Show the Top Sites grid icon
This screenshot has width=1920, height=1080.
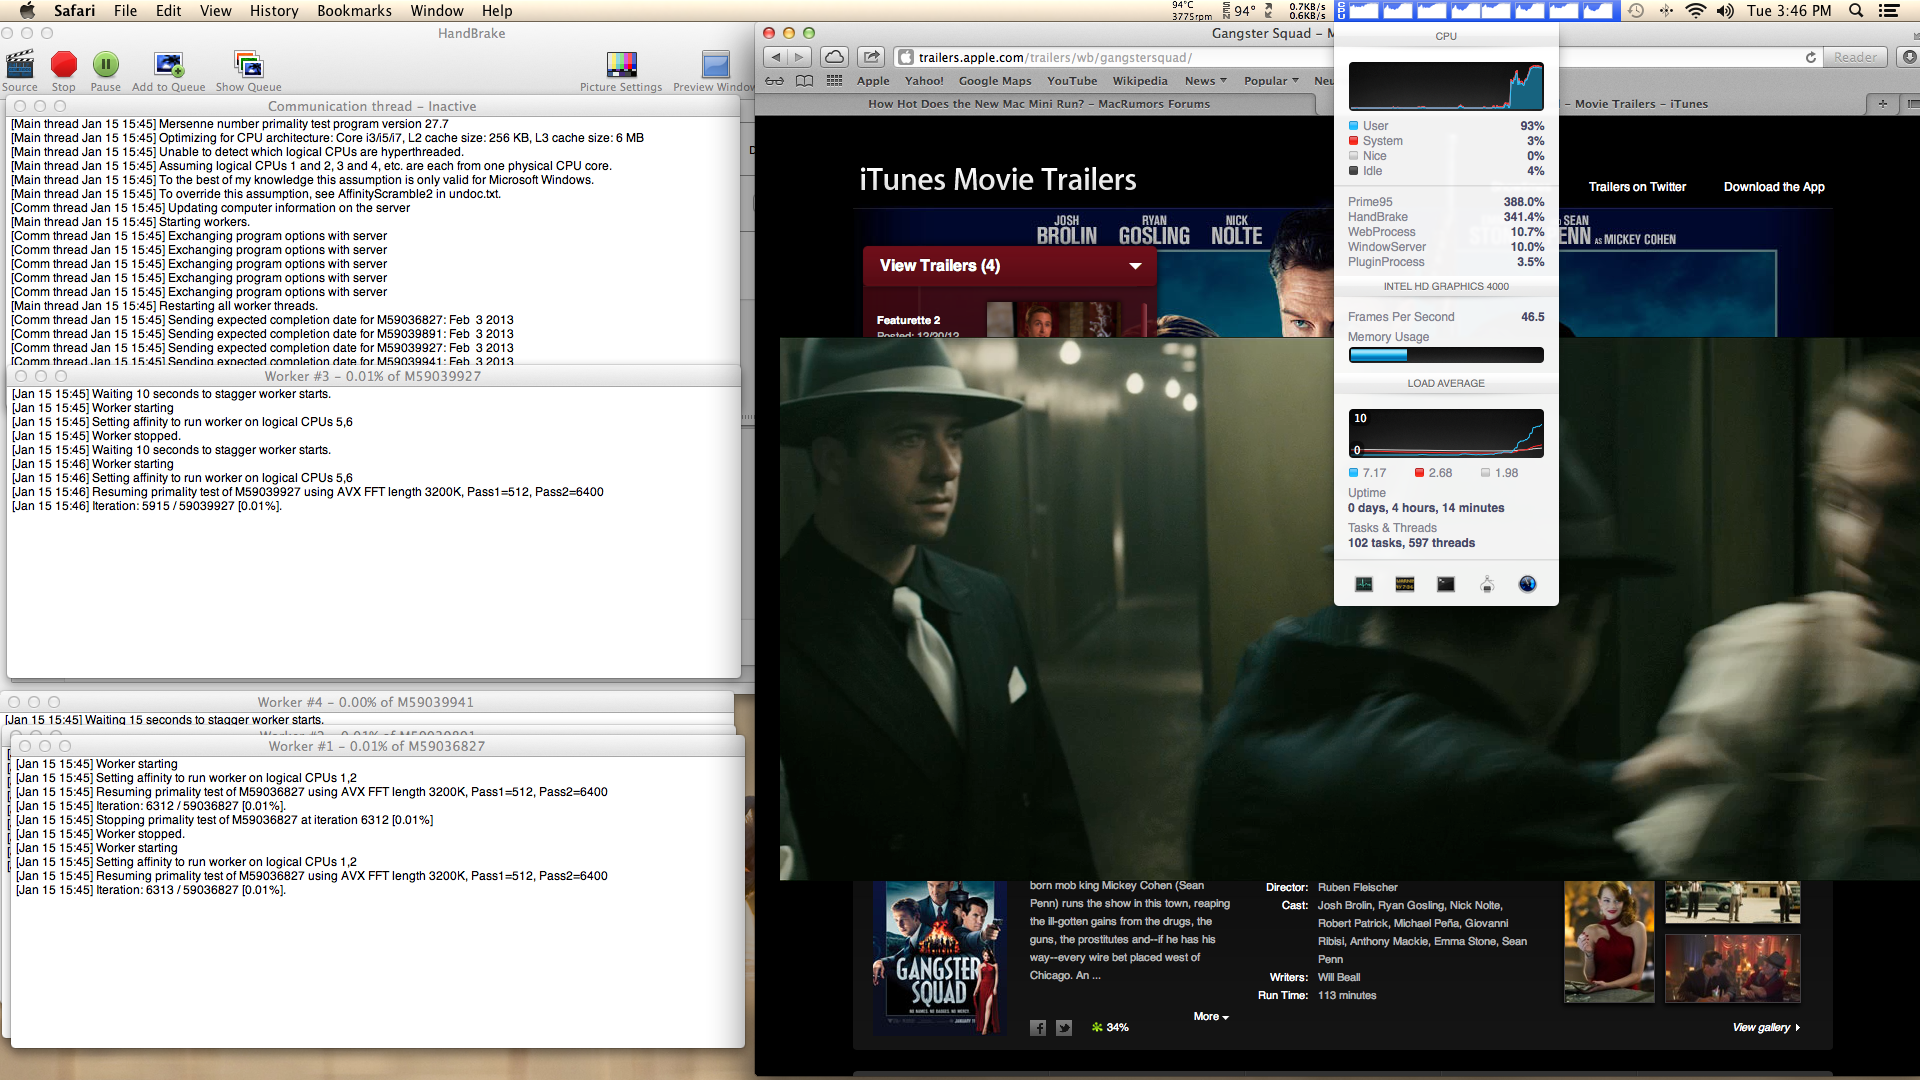tap(834, 81)
